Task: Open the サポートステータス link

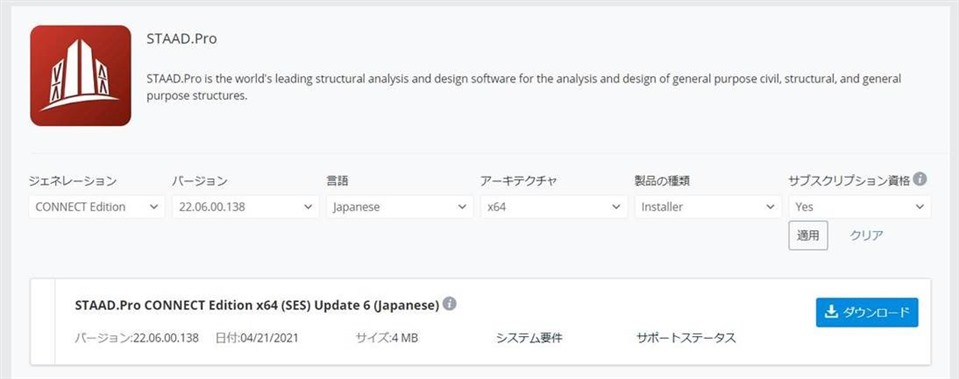Action: pyautogui.click(x=686, y=338)
